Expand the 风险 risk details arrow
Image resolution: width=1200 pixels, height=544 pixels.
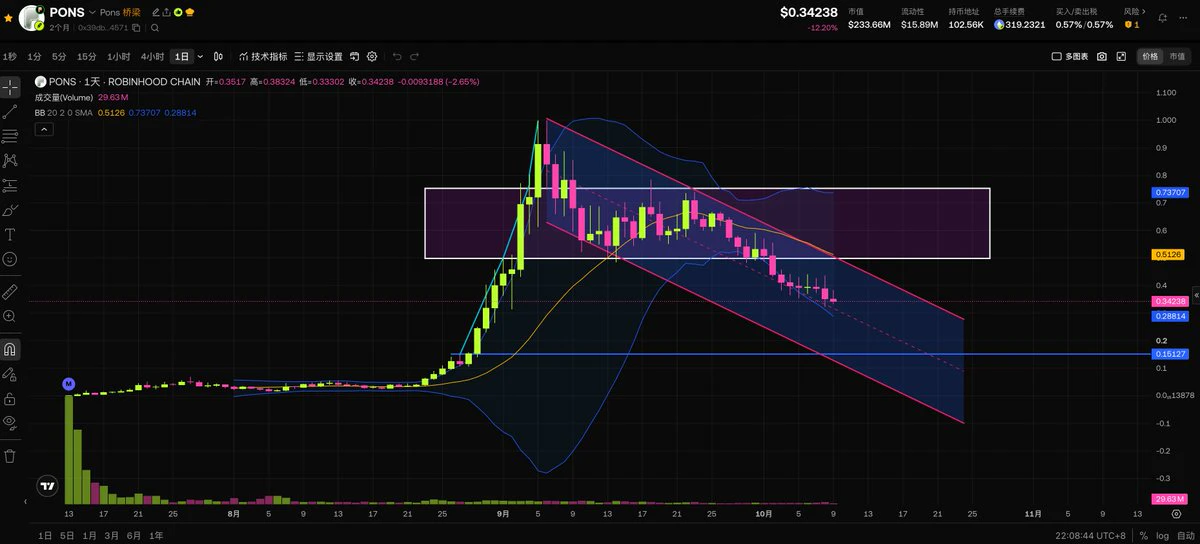[x=1143, y=12]
